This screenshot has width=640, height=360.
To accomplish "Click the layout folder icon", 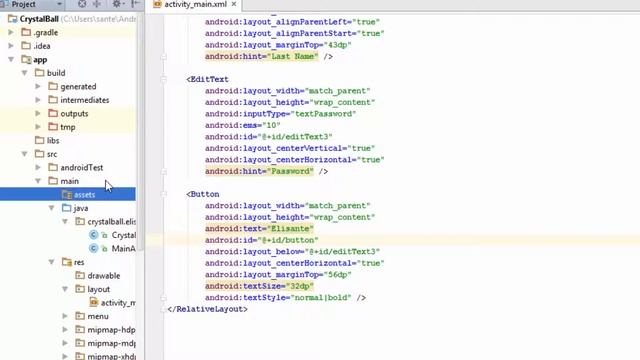I will tap(80, 289).
